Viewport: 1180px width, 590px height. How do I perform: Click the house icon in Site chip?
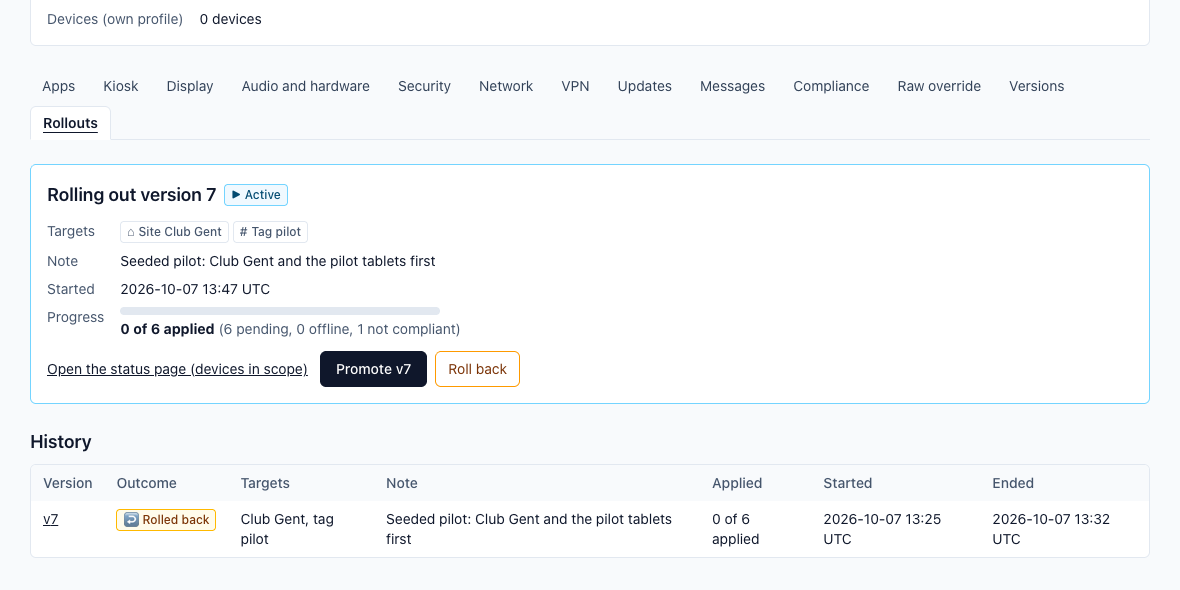click(x=131, y=232)
